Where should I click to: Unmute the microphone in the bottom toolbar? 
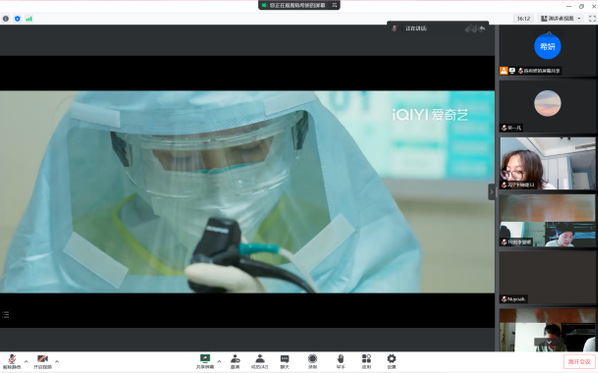tap(12, 361)
